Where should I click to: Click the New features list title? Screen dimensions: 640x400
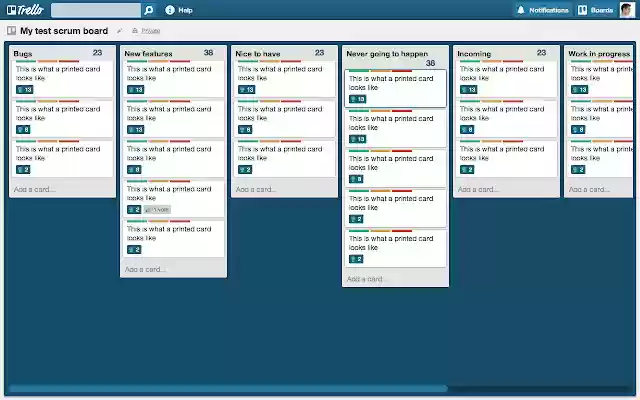[148, 53]
